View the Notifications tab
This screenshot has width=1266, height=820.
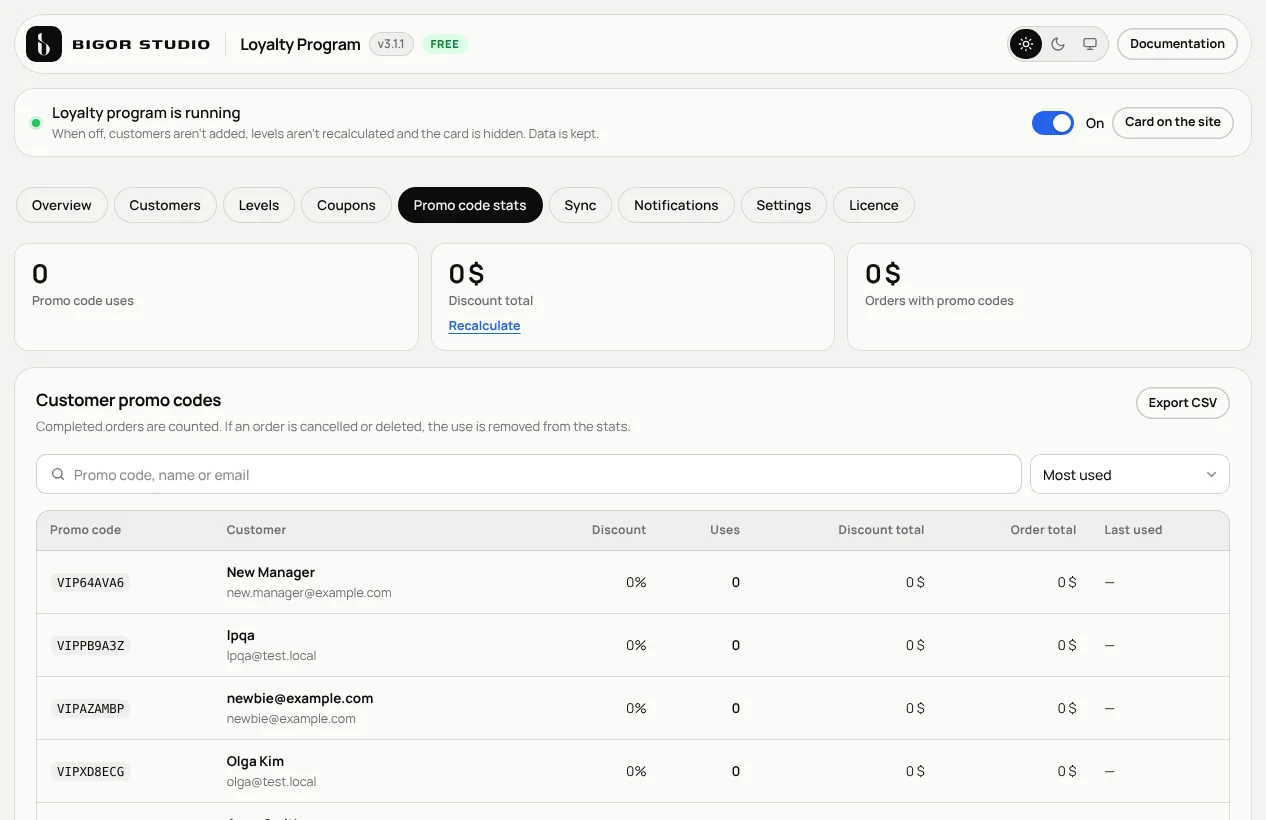(x=676, y=205)
